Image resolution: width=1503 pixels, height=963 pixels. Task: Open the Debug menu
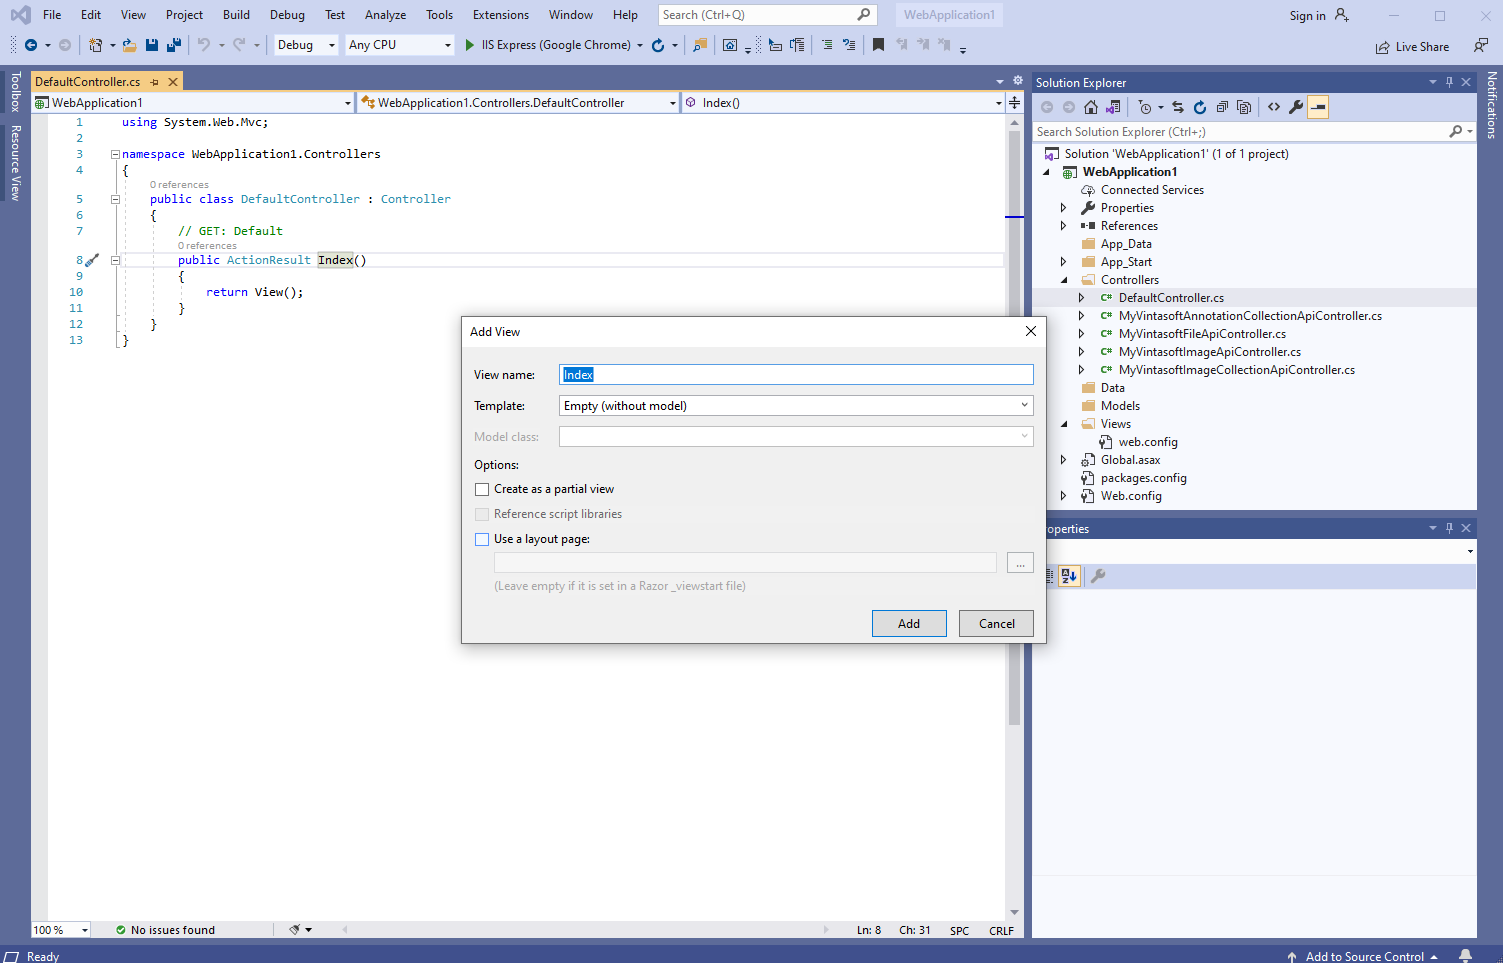pos(287,15)
